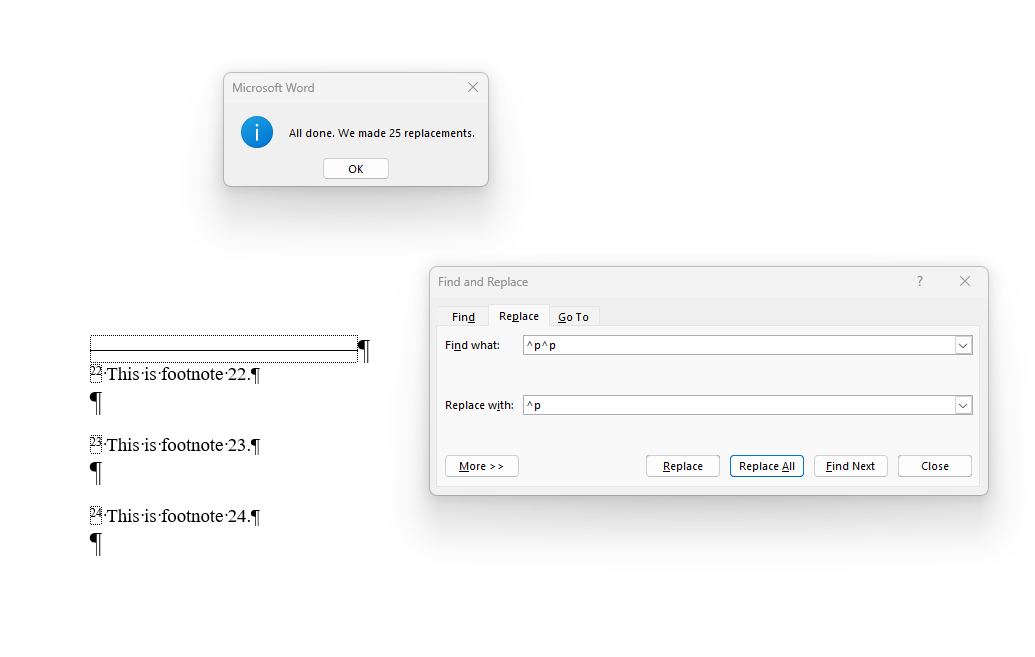Click the pilcrow mark below footnote 24
Viewport: 1035px width, 657px height.
(94, 543)
